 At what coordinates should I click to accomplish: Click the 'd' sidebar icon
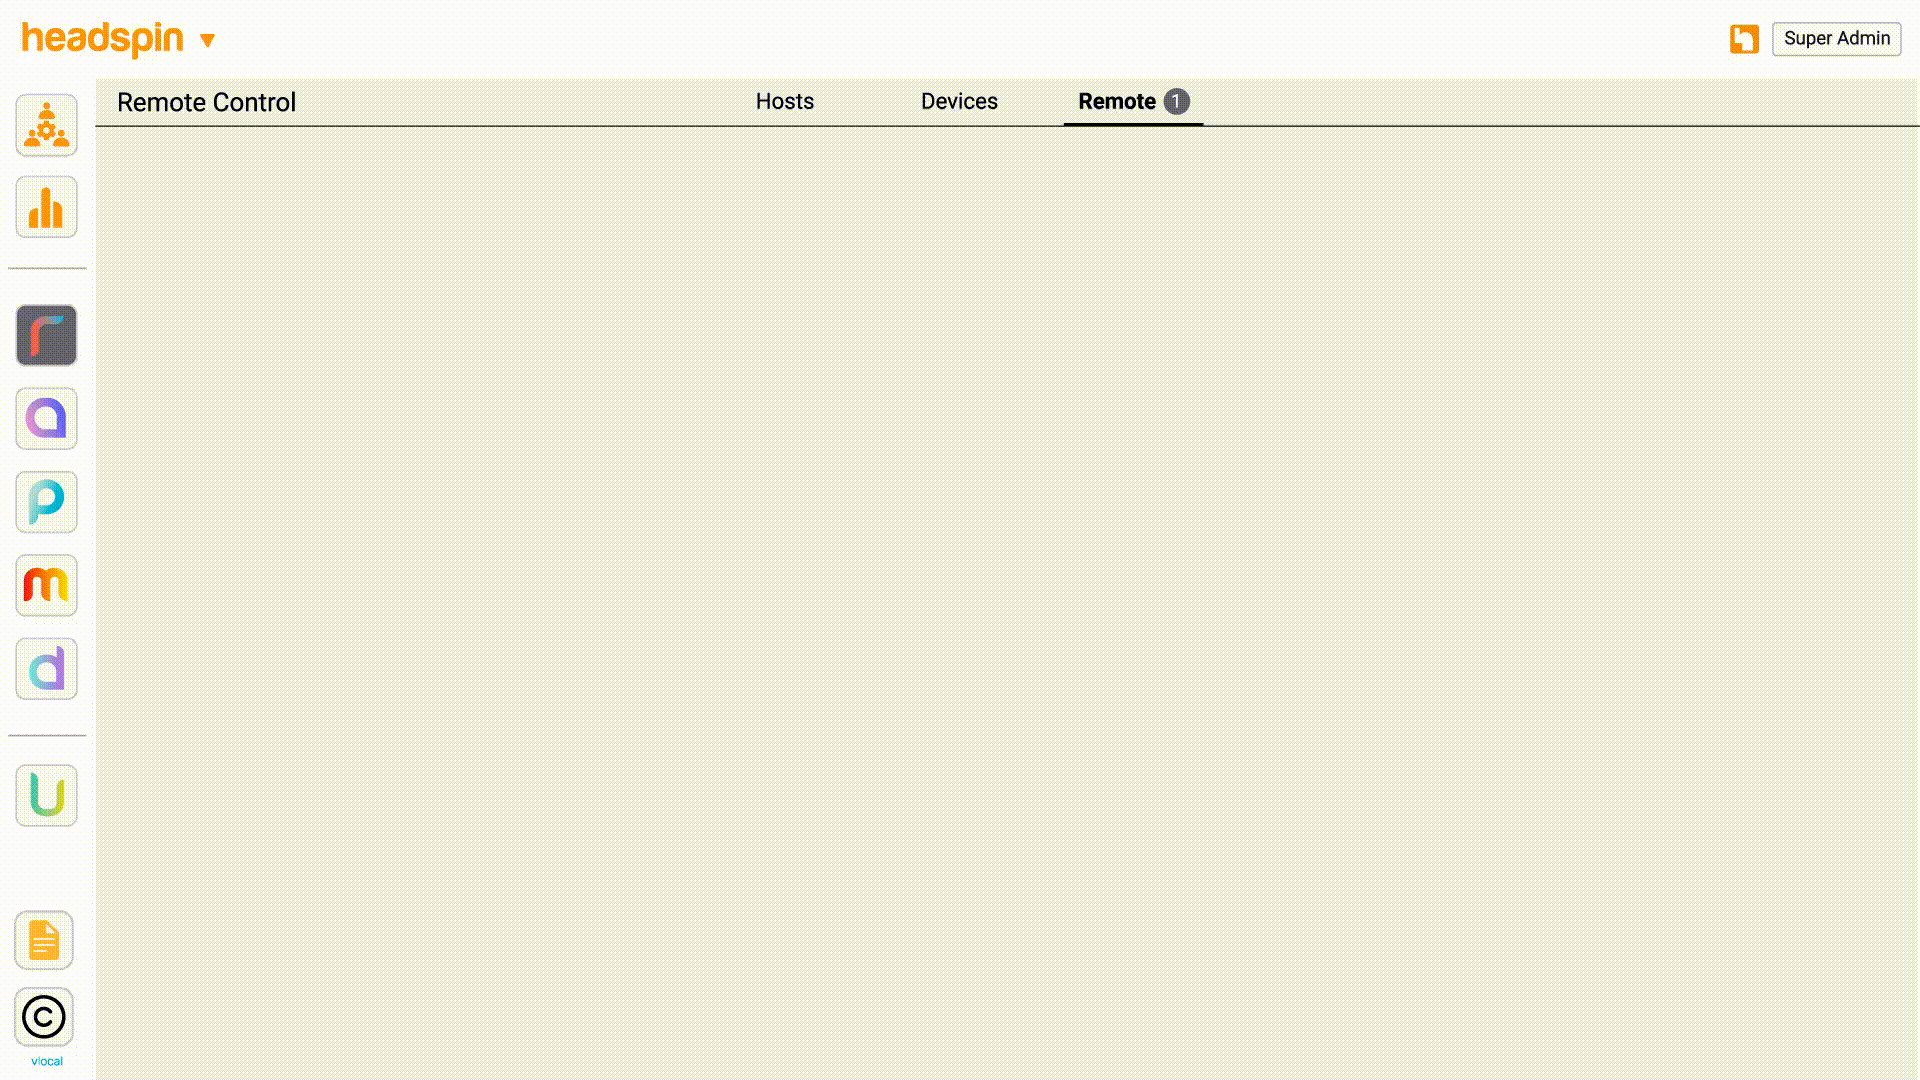pos(46,668)
